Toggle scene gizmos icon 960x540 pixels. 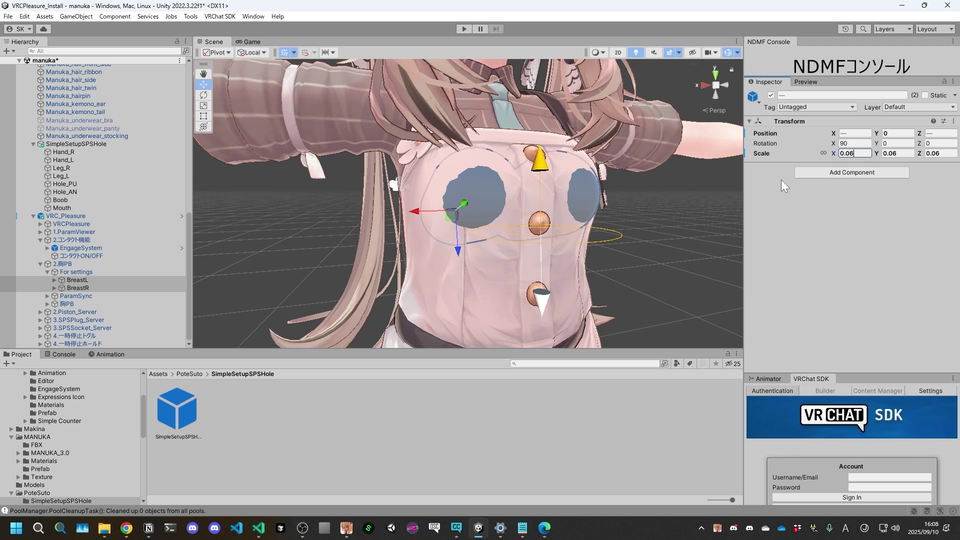tap(728, 53)
